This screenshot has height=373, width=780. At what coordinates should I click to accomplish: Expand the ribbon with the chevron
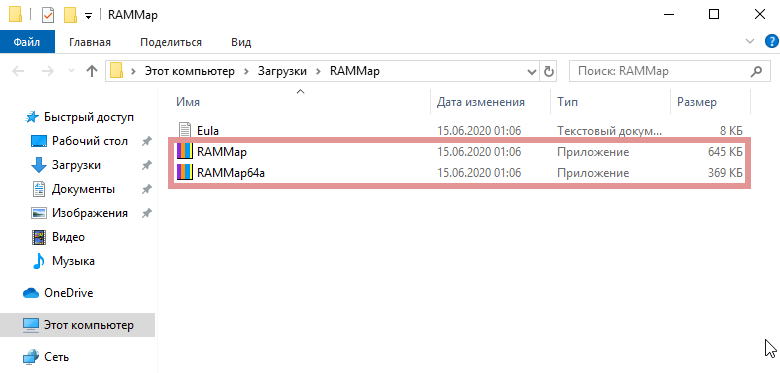pos(750,42)
